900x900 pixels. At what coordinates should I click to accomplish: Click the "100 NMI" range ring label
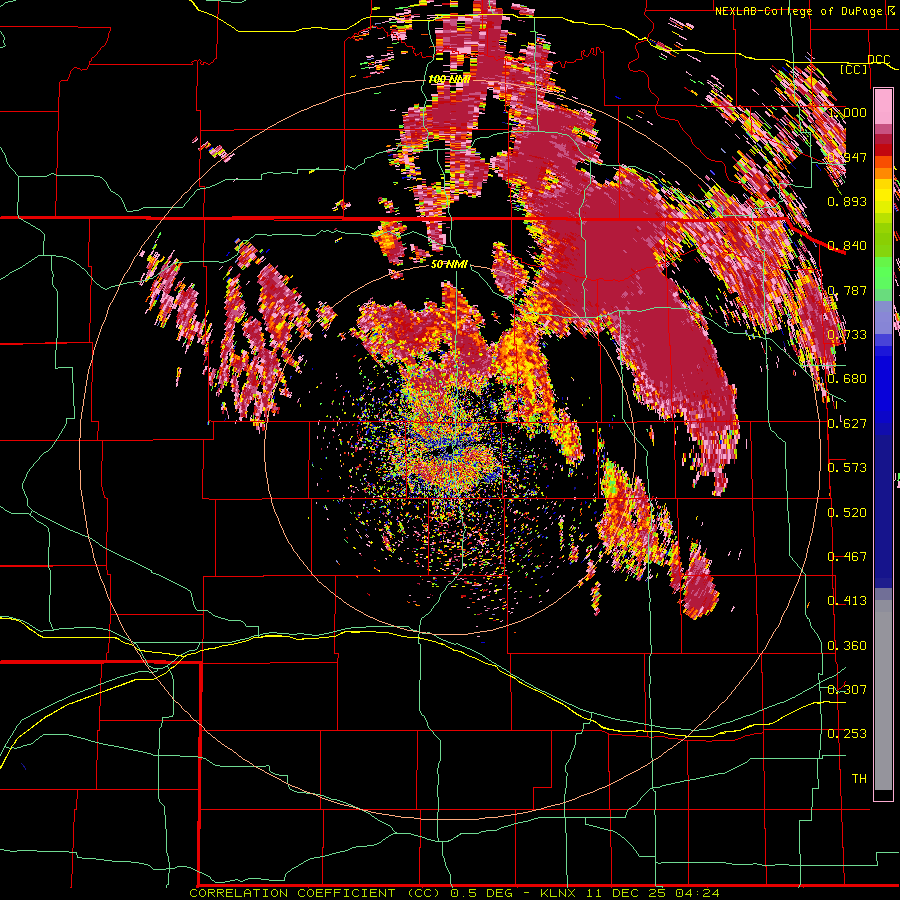click(x=450, y=79)
